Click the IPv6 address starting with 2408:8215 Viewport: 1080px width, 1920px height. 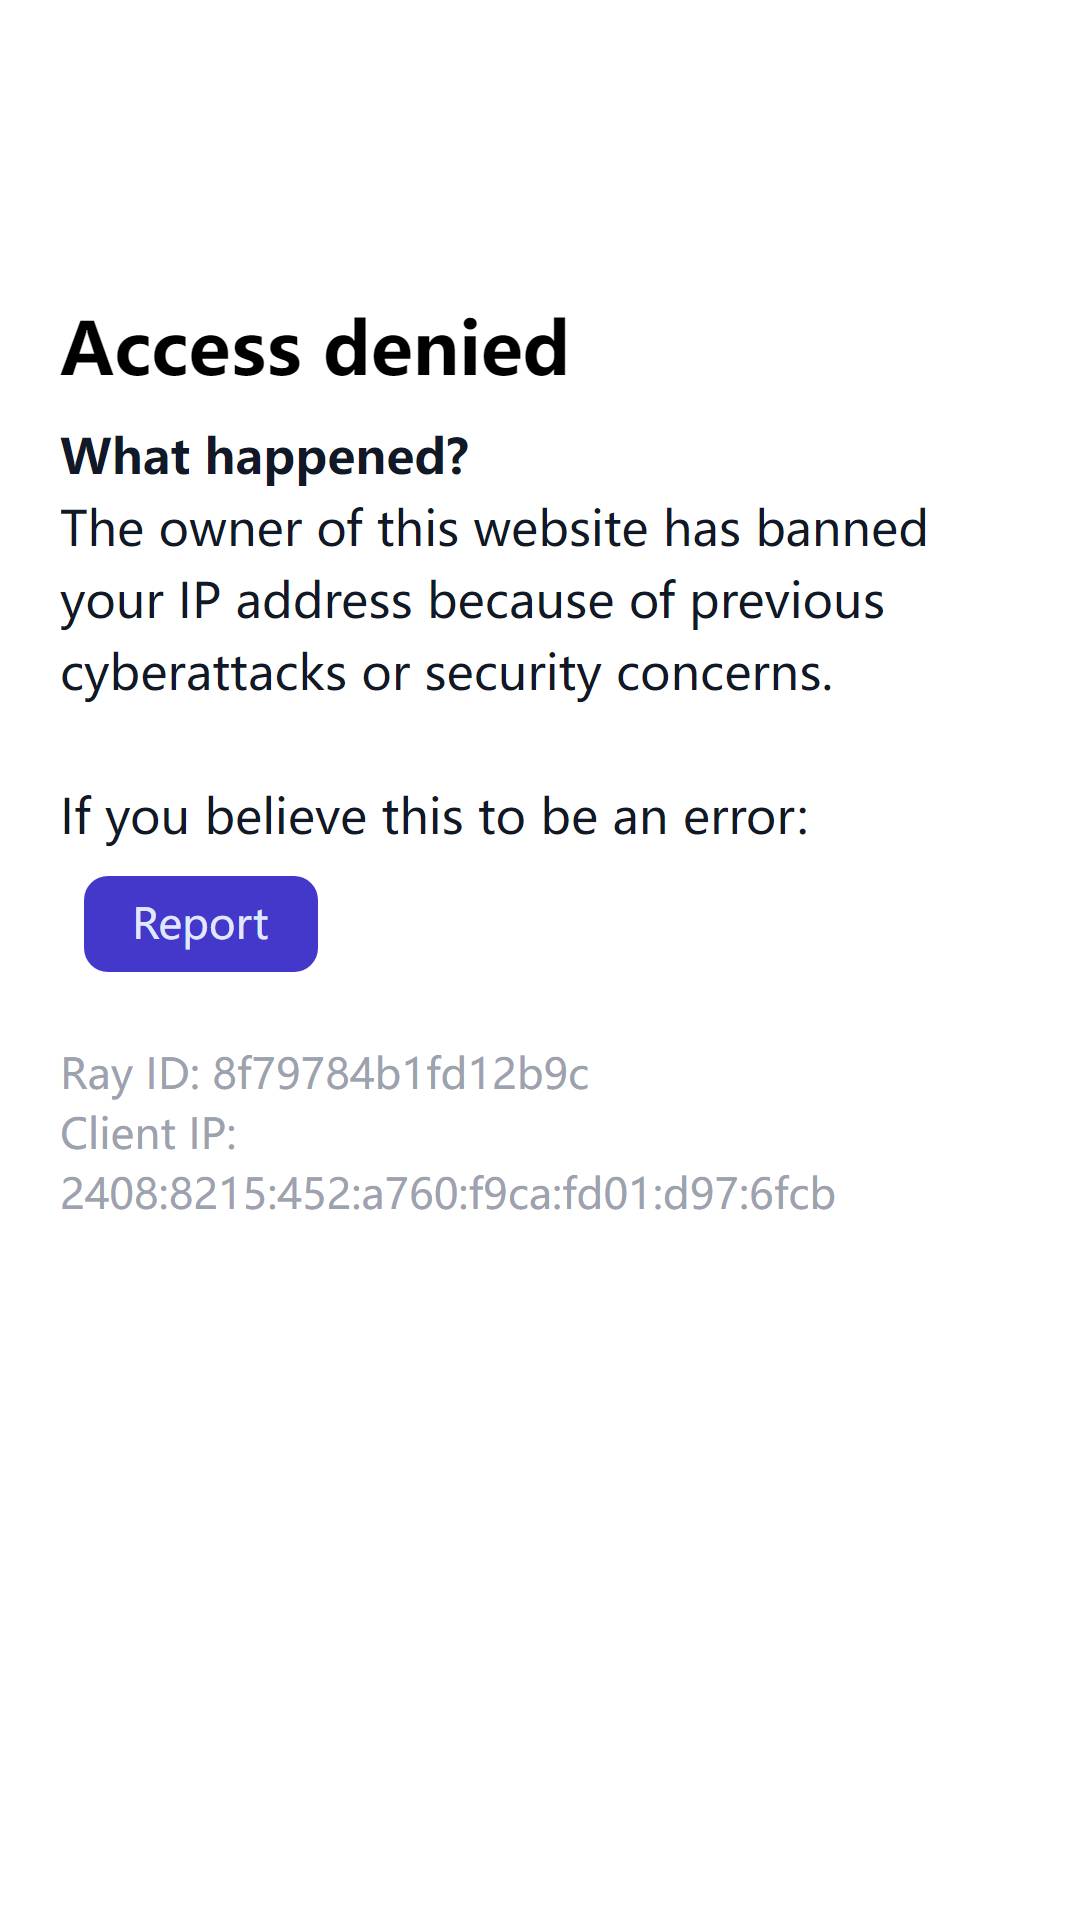tap(448, 1194)
